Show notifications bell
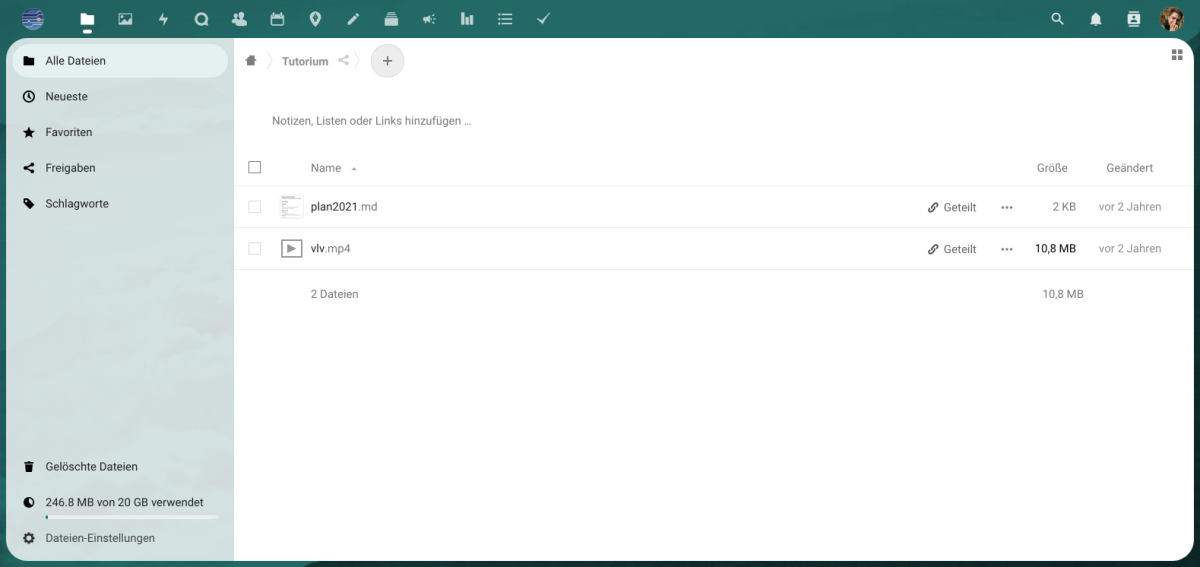 pyautogui.click(x=1096, y=19)
